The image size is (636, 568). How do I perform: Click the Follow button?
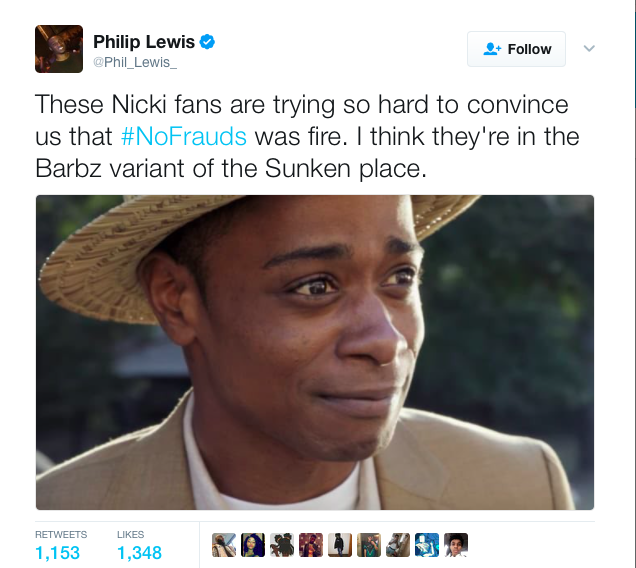[x=516, y=49]
